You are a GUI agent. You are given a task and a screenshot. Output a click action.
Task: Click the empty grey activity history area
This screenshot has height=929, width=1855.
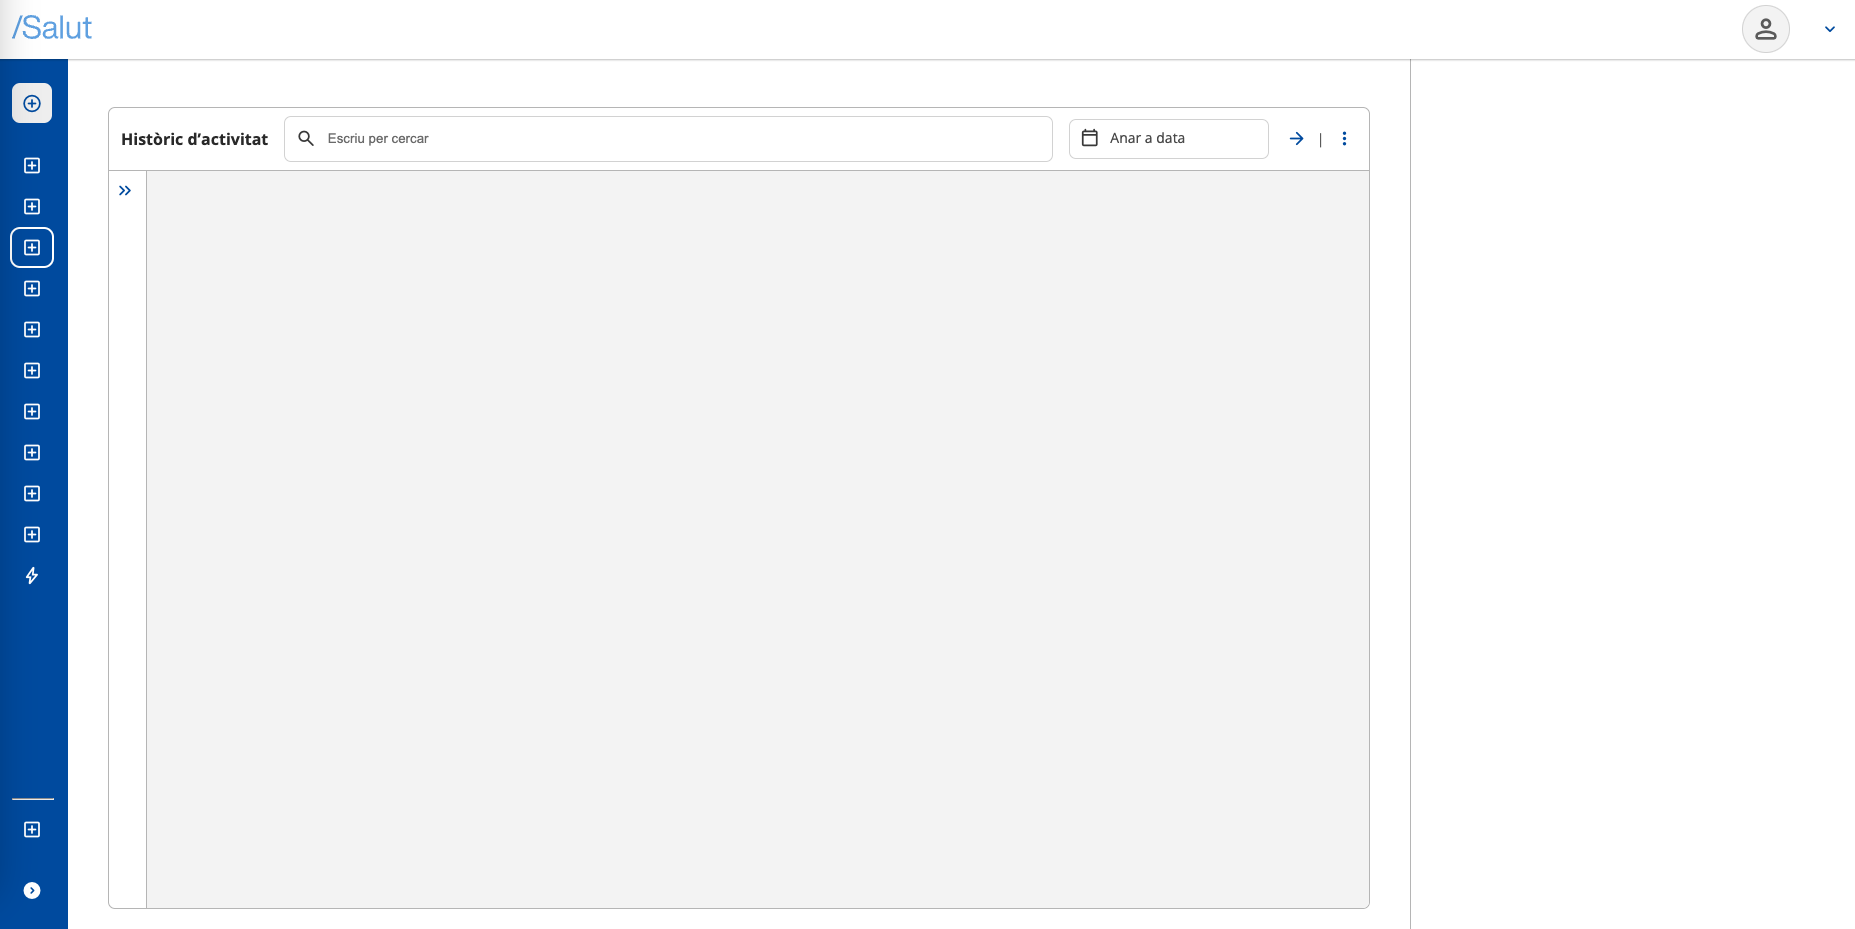757,539
